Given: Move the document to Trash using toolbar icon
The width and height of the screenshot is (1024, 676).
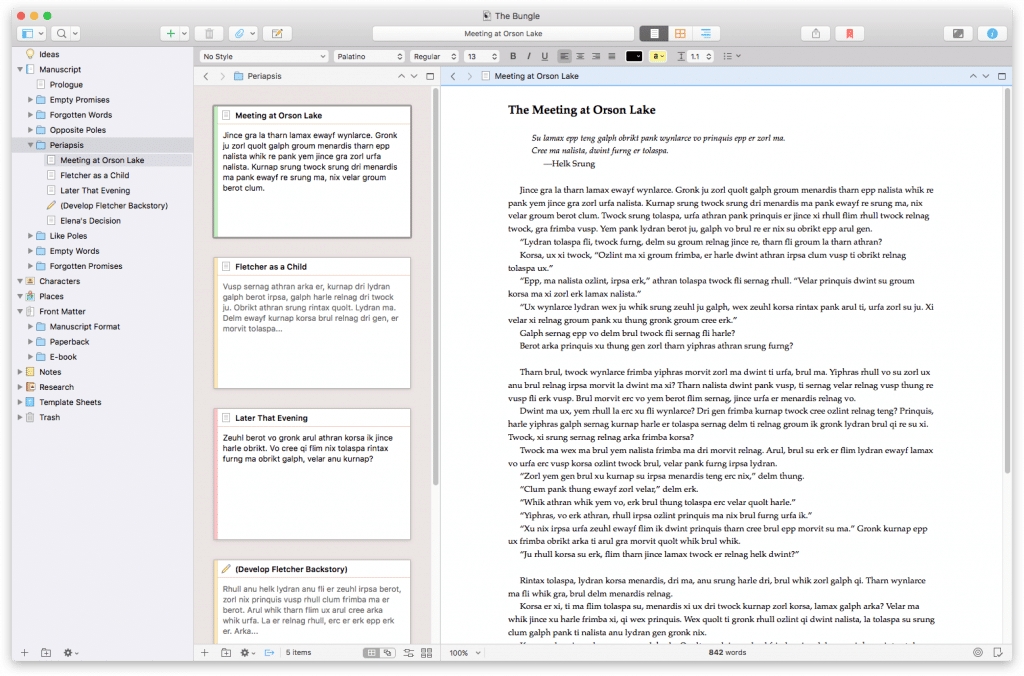Looking at the screenshot, I should tap(208, 33).
